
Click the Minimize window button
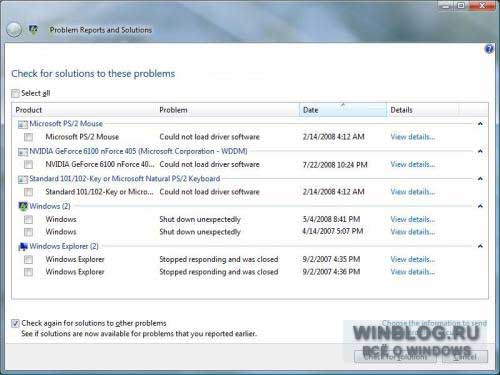[446, 6]
